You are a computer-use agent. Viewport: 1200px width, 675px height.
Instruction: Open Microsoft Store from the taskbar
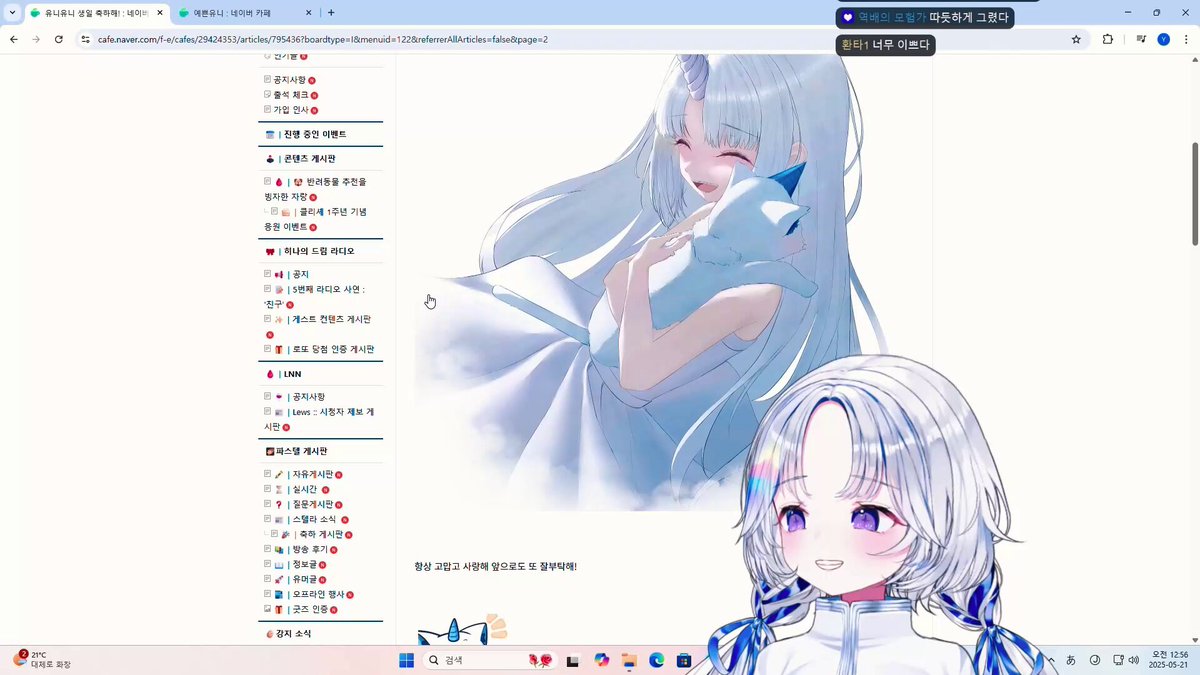tap(685, 660)
